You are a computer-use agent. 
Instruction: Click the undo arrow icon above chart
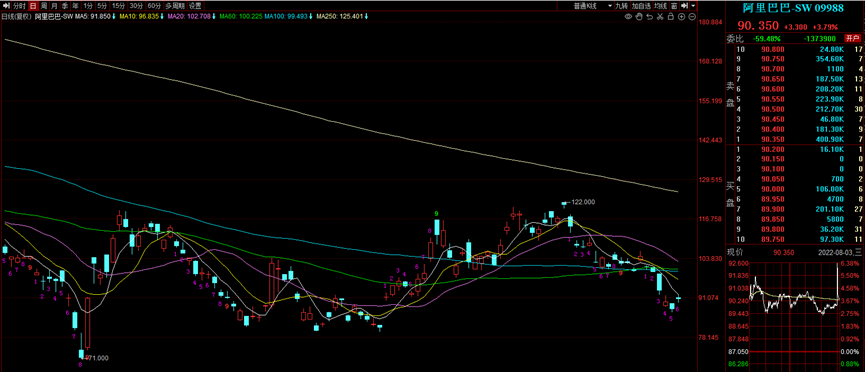click(650, 17)
